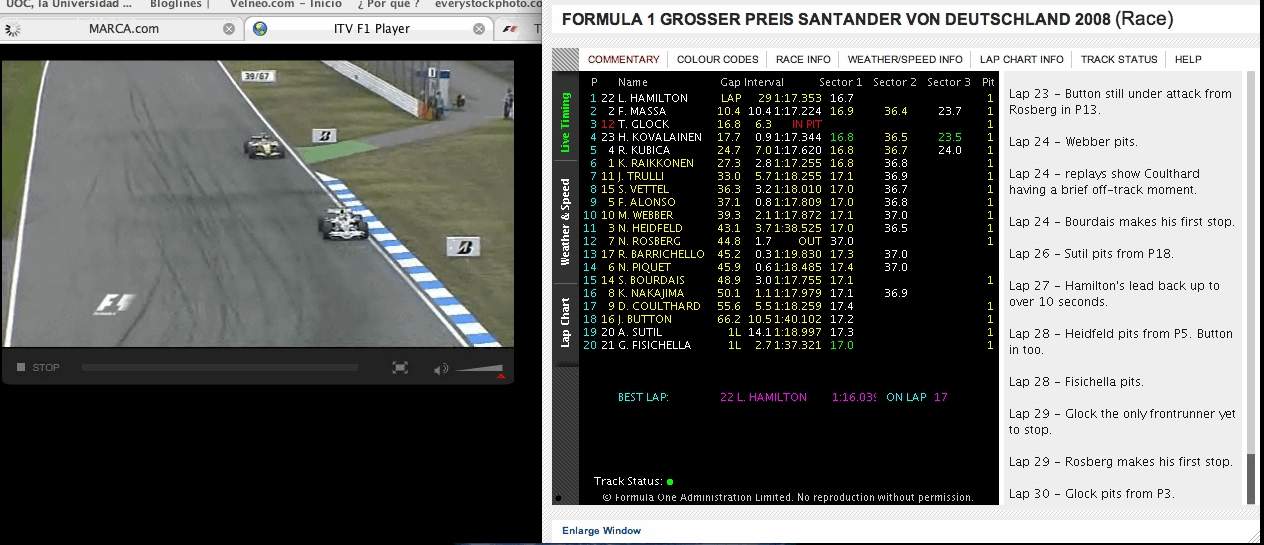Click the Pit column header
The height and width of the screenshot is (545, 1264).
[x=988, y=82]
